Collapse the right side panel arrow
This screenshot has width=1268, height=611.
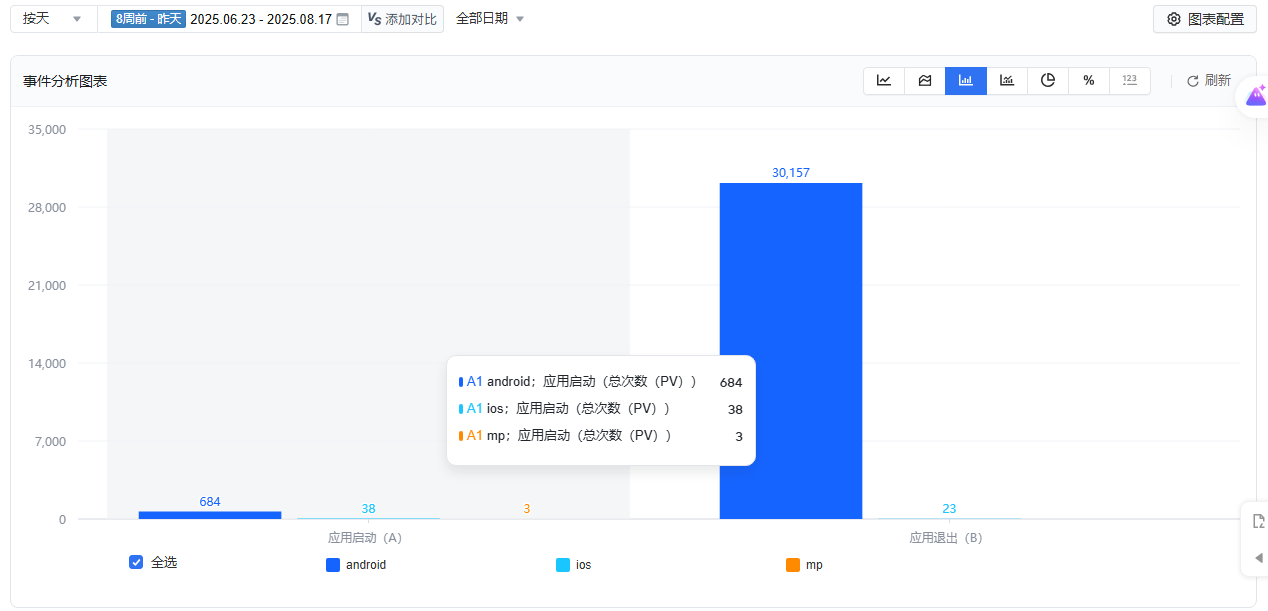point(1258,557)
